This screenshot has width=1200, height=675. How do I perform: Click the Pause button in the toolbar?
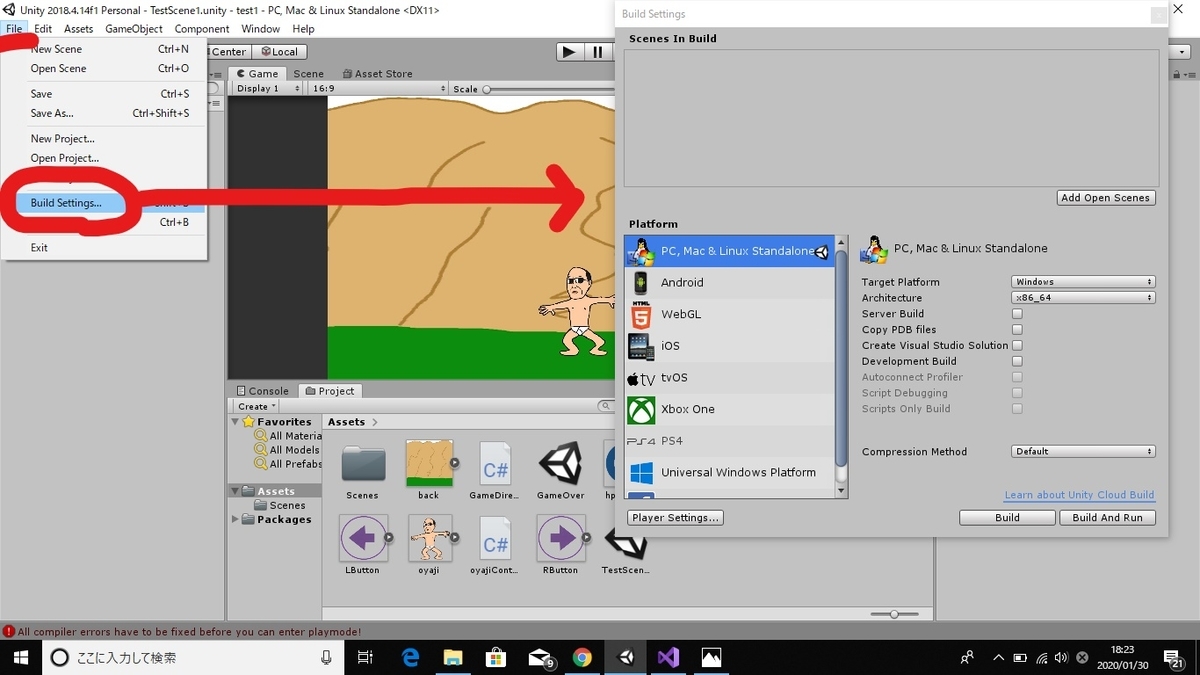[598, 52]
